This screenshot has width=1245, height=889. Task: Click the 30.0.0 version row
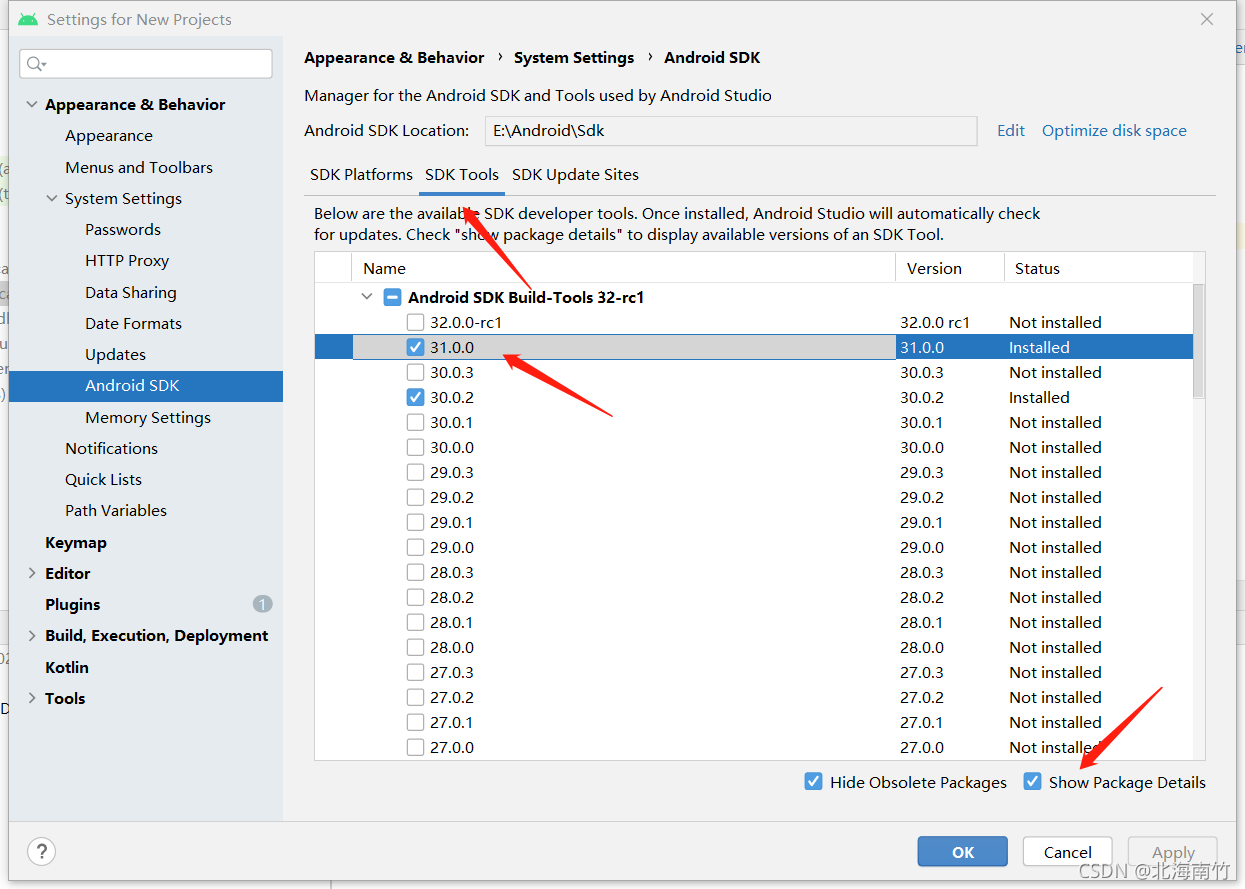pos(754,447)
